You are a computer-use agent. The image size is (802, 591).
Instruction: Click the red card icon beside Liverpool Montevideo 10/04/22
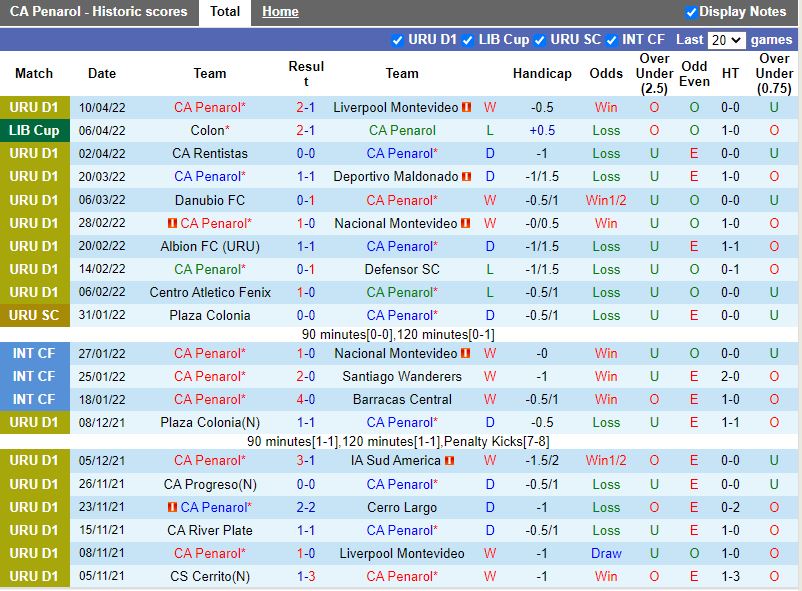(466, 107)
